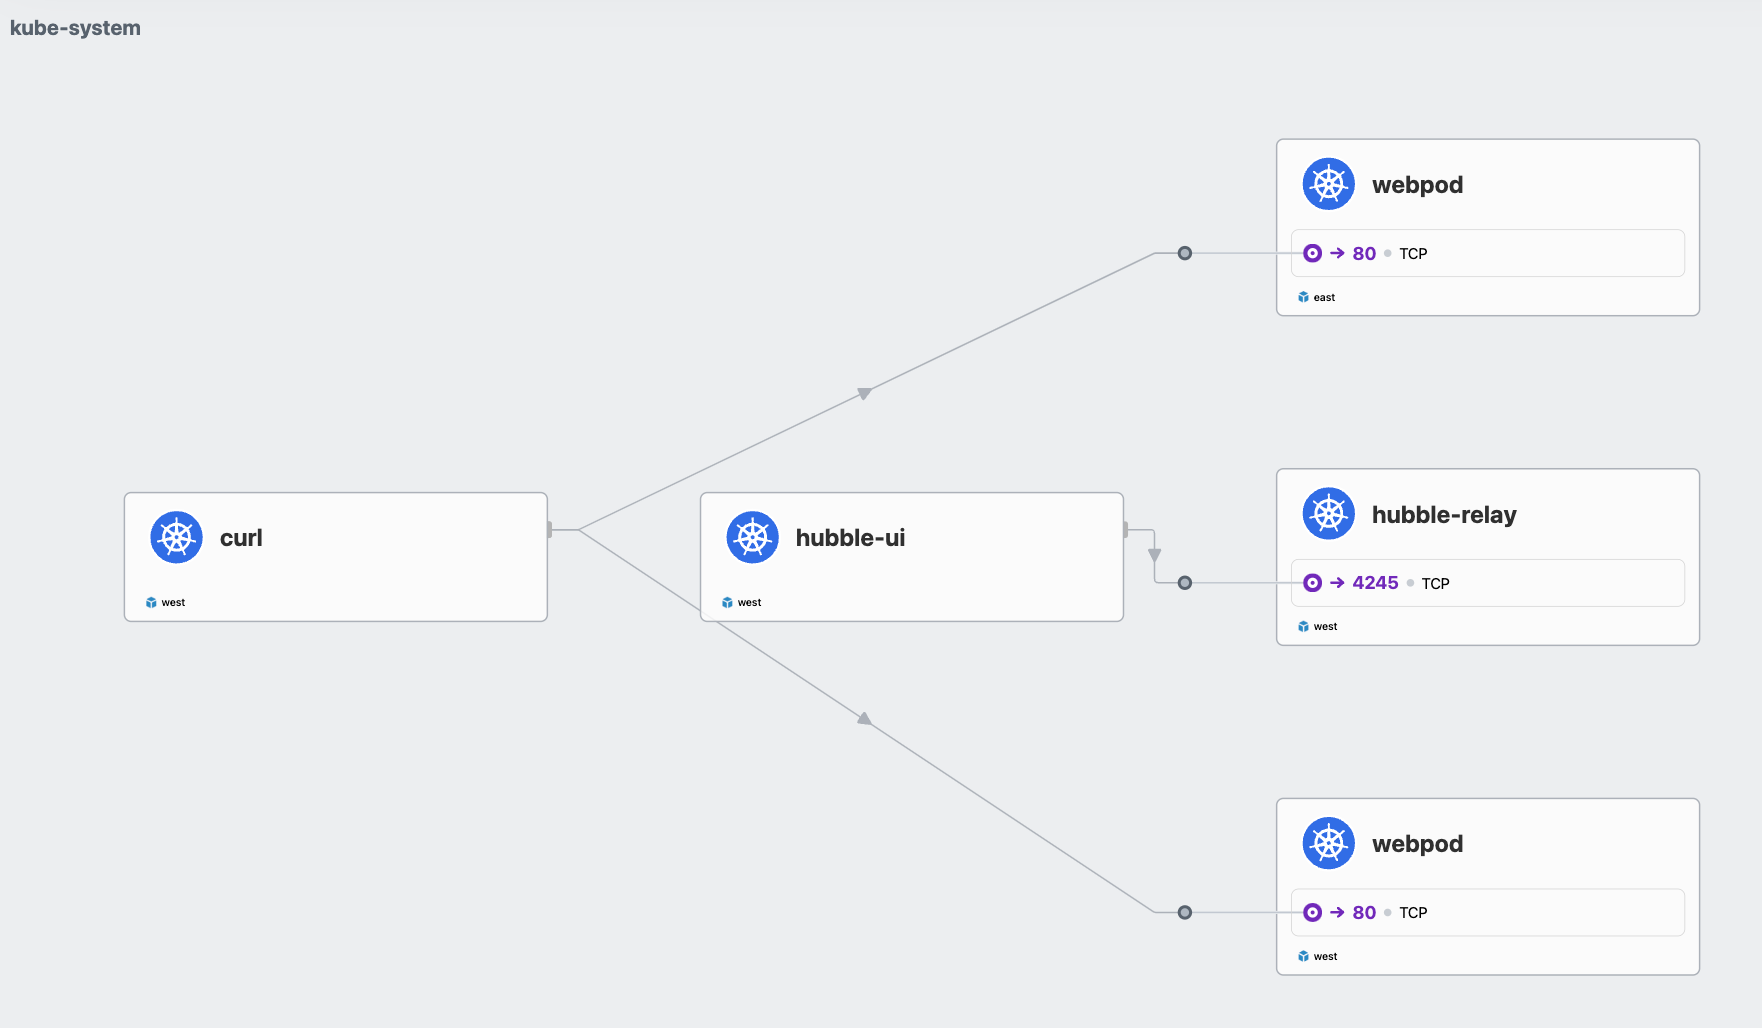Click flow arrowhead toward west webpod

[864, 718]
